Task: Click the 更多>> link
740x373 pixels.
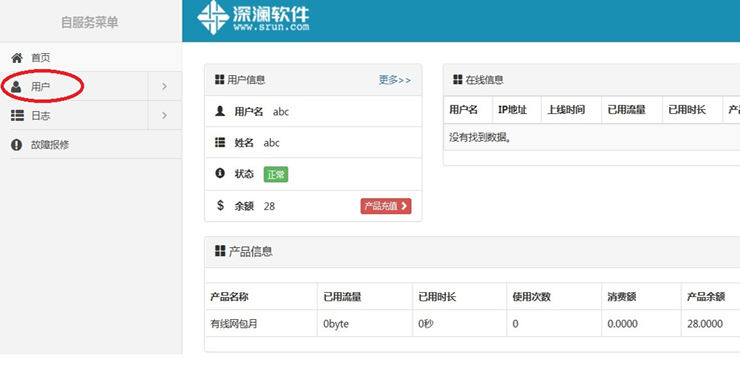Action: click(x=395, y=80)
